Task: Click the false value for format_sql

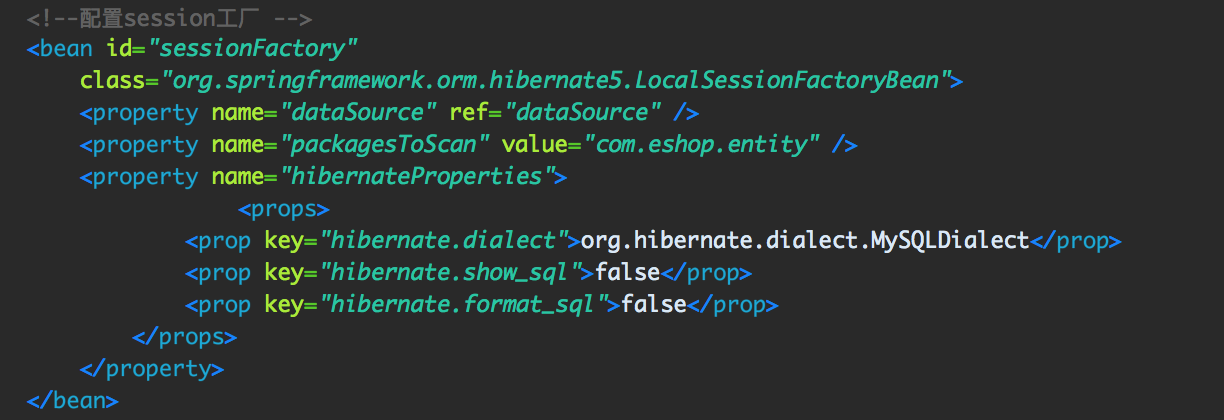Action: [653, 304]
